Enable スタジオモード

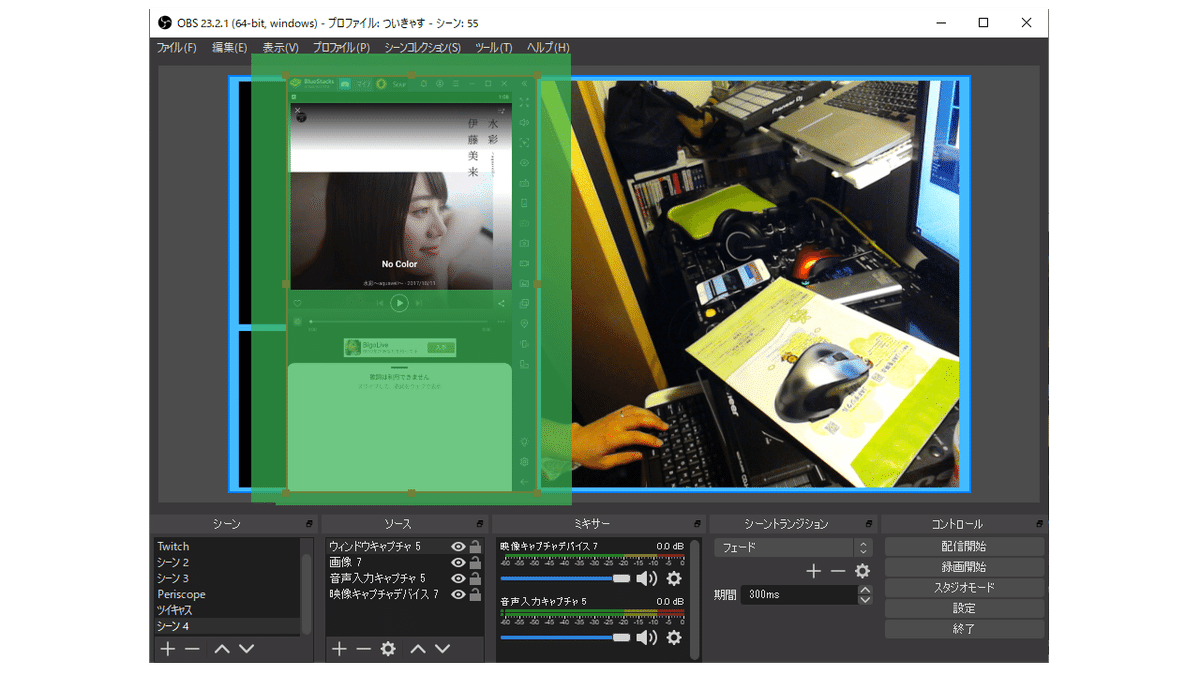[964, 588]
